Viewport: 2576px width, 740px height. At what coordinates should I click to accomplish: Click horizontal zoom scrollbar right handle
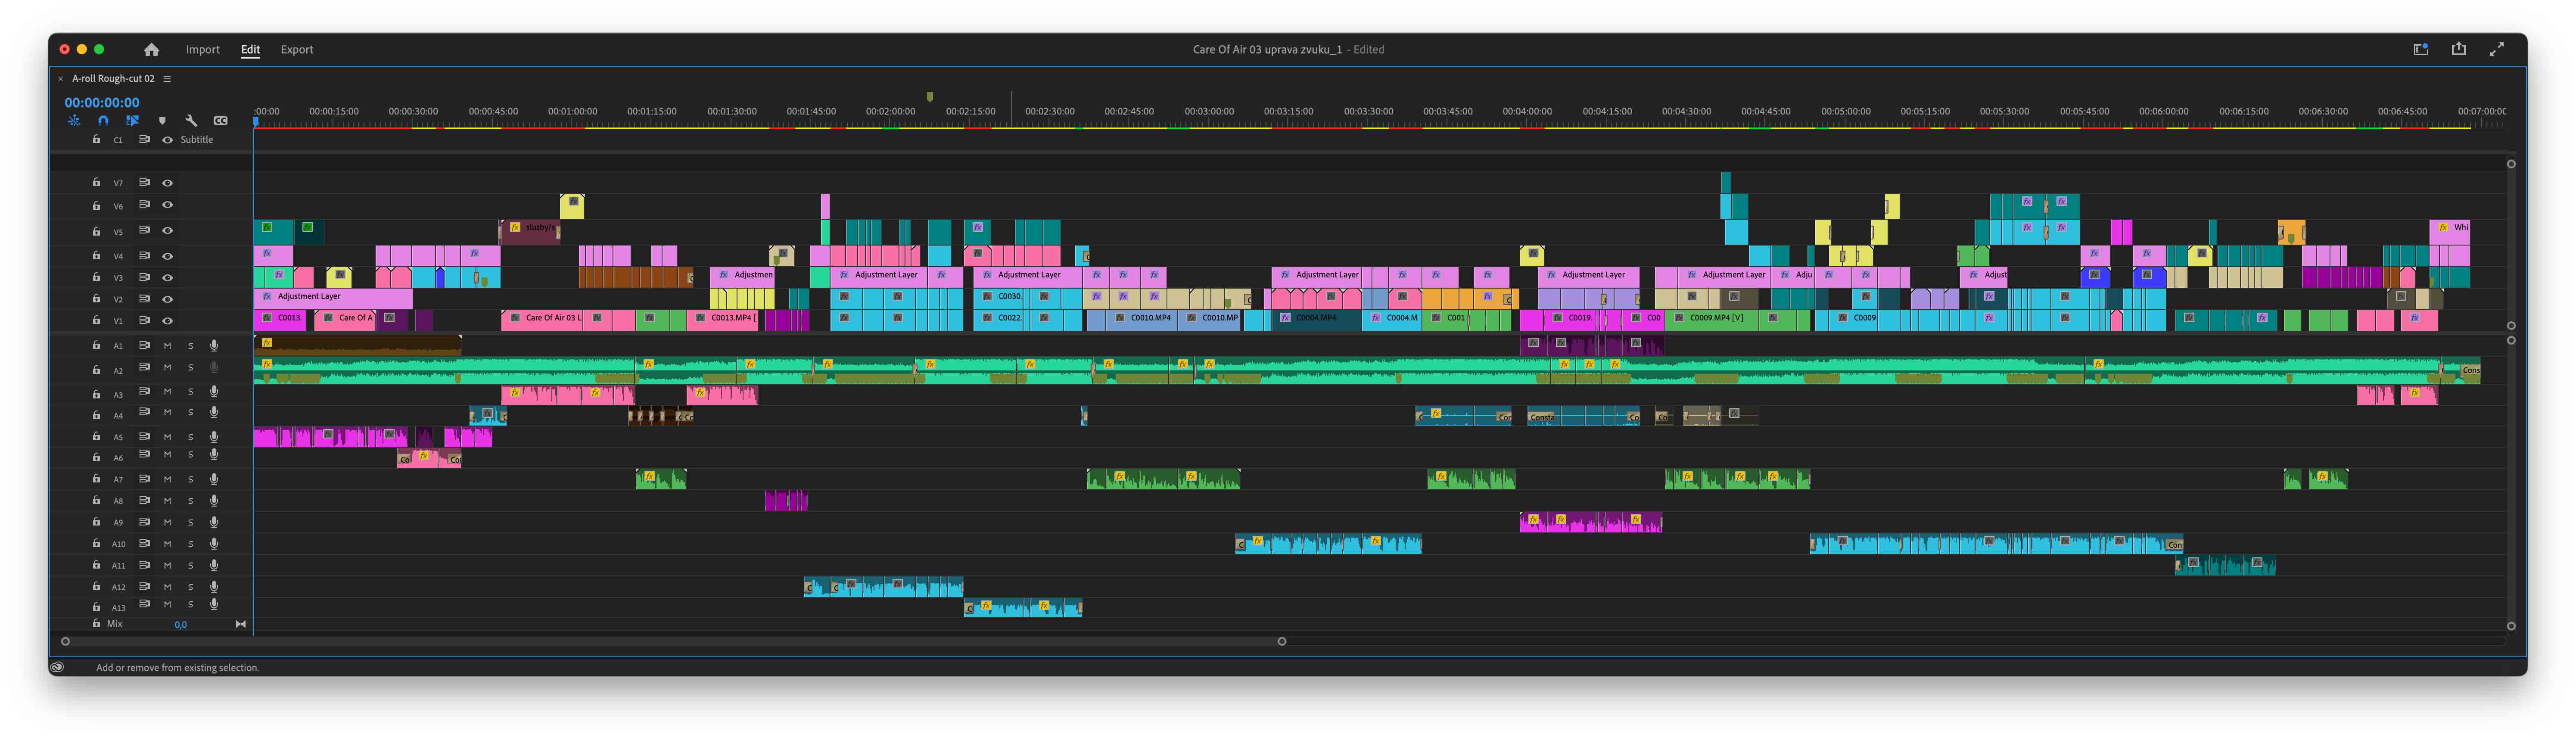[1282, 642]
